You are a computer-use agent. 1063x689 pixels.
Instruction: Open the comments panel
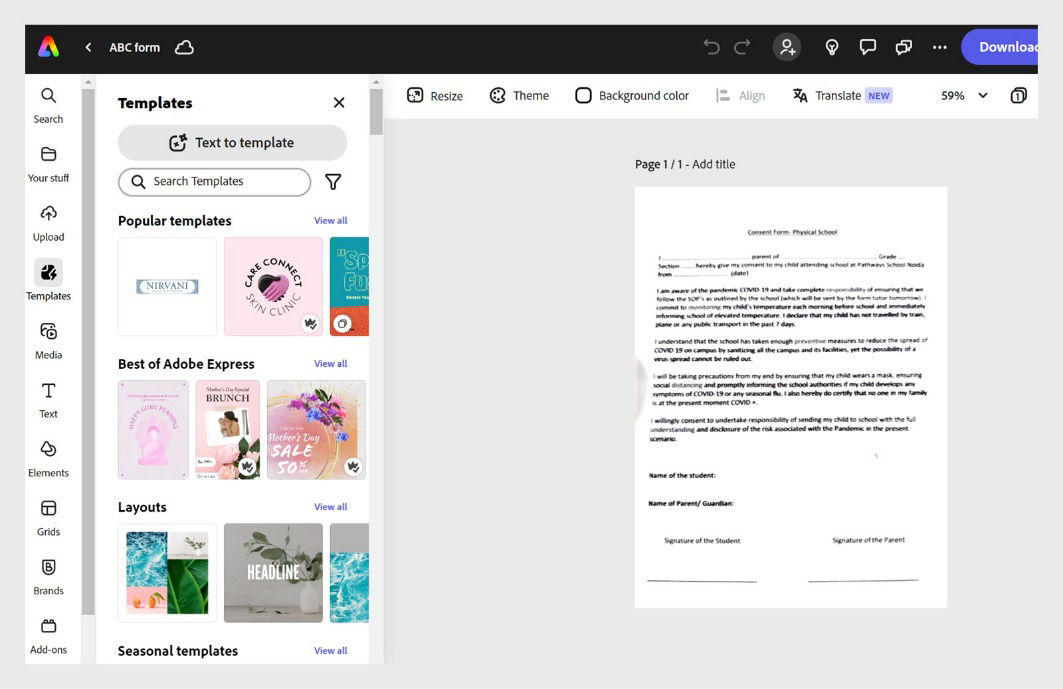(867, 46)
